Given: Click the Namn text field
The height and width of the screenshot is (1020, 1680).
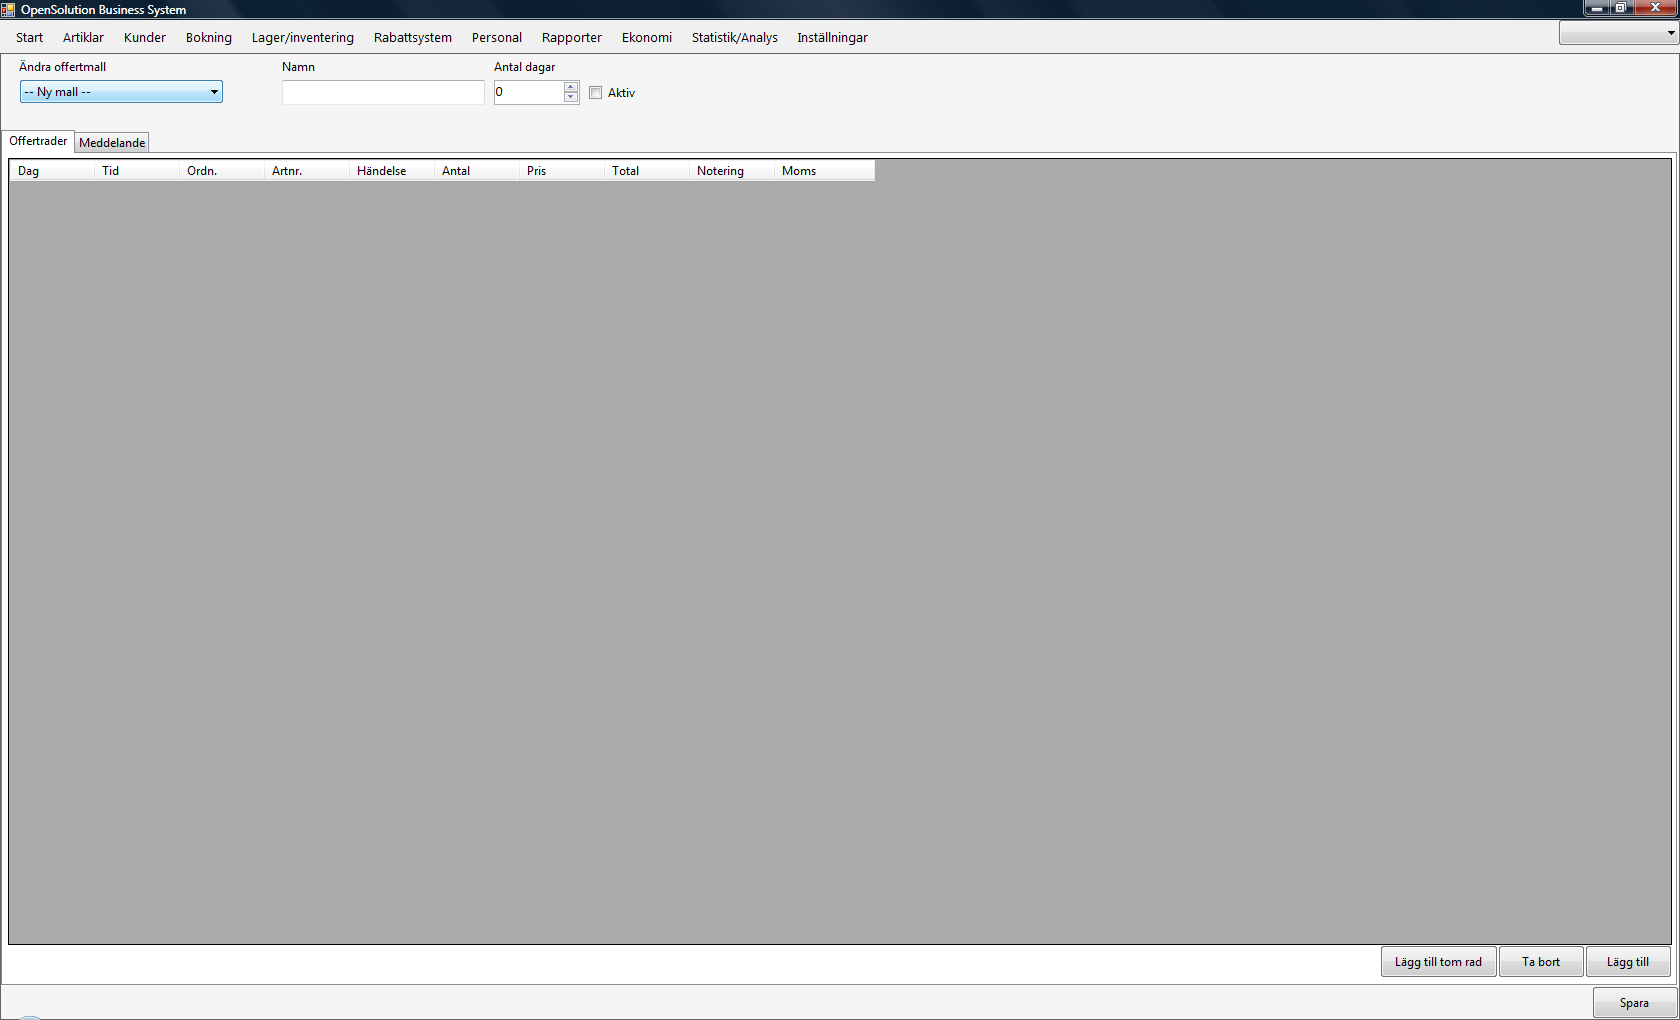Looking at the screenshot, I should [383, 92].
